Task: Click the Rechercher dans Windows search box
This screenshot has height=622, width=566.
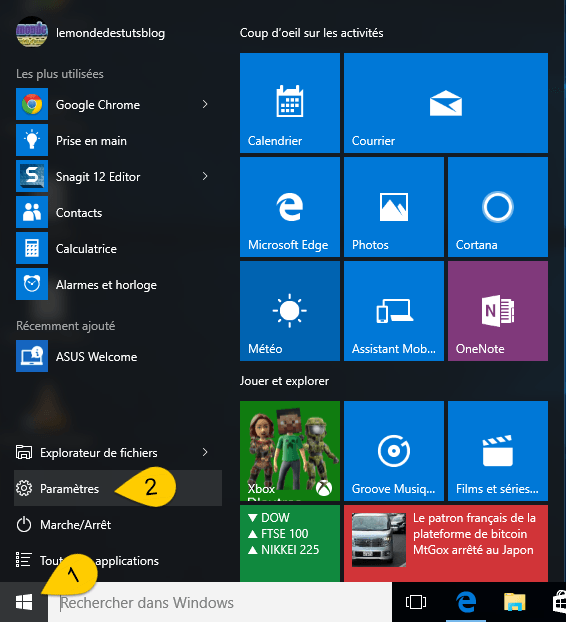Action: (x=220, y=603)
